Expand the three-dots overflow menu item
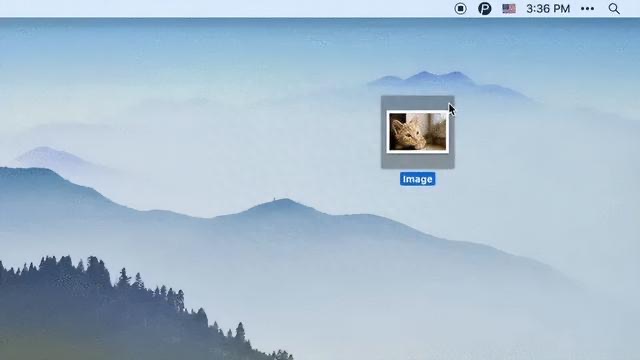The height and width of the screenshot is (360, 640). 587,9
